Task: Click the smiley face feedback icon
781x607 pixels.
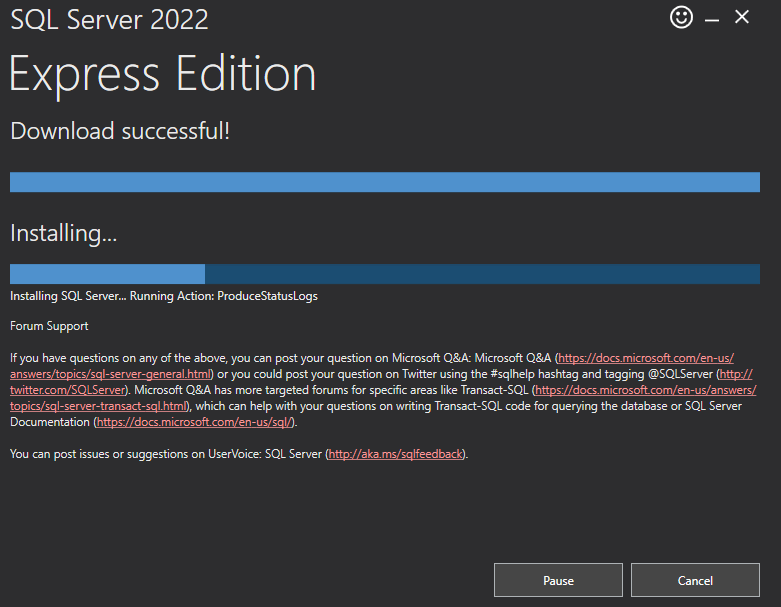Action: pyautogui.click(x=681, y=18)
